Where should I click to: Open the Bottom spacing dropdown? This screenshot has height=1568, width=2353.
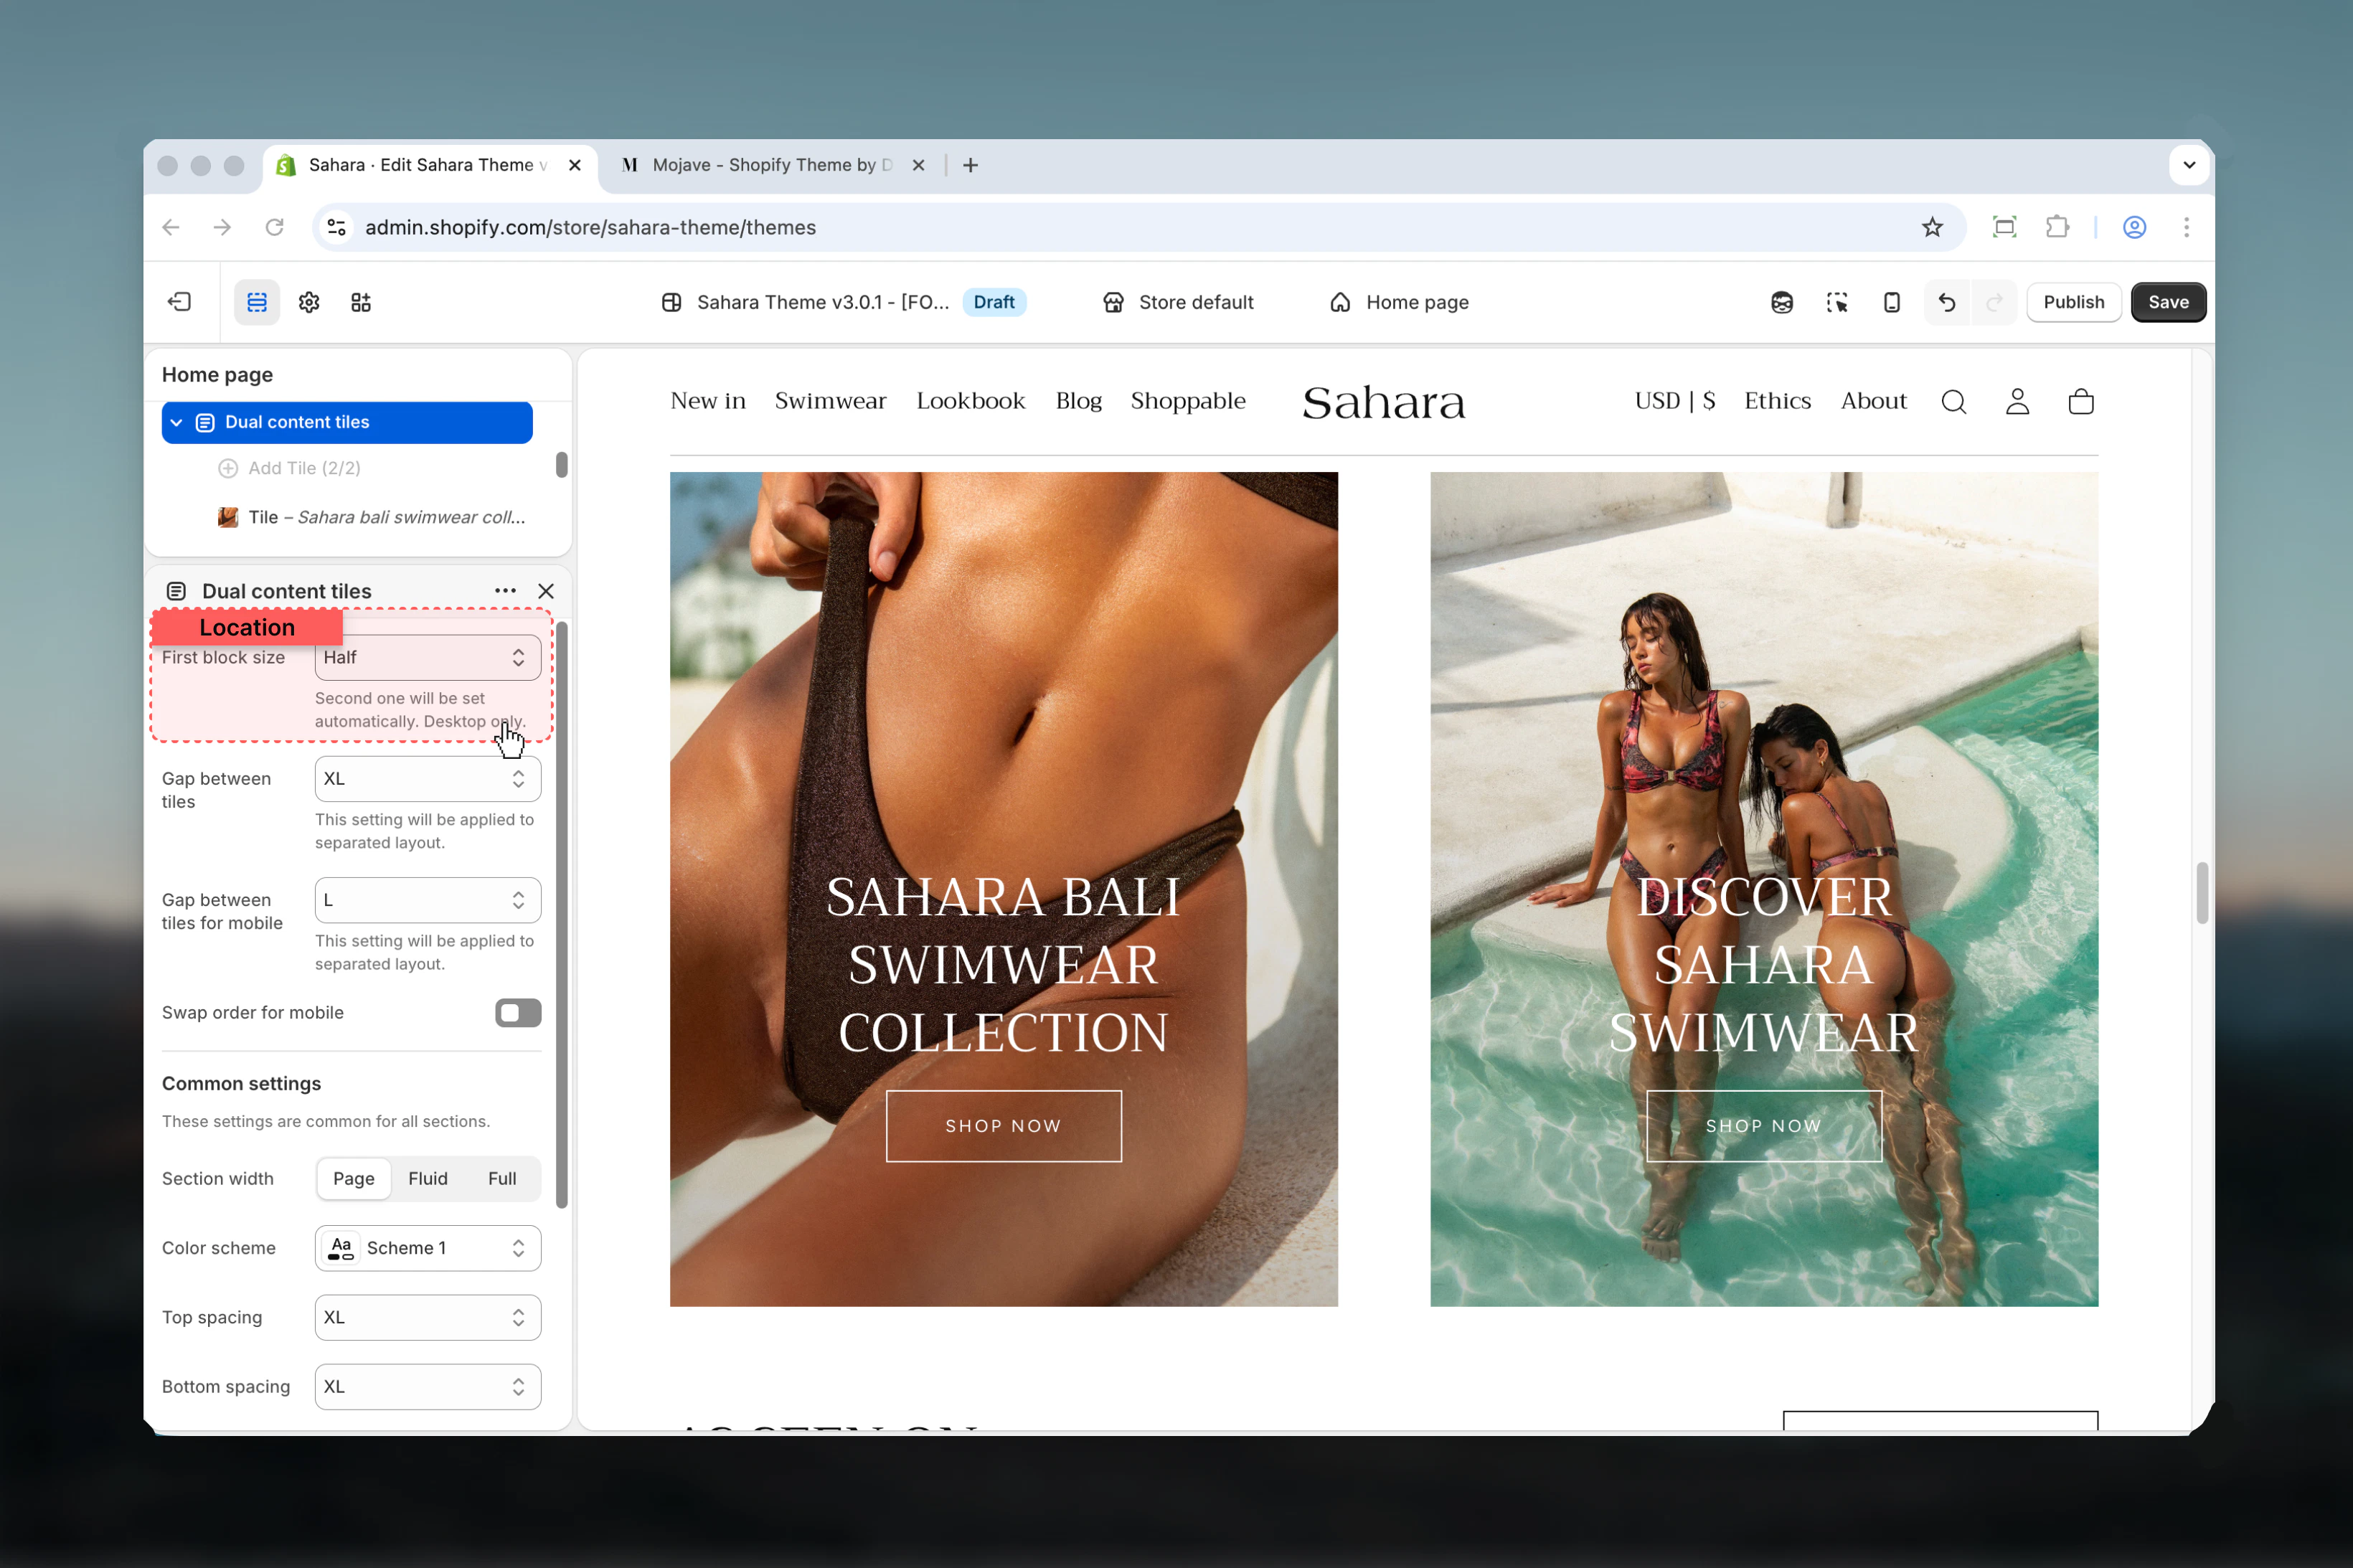(x=428, y=1386)
